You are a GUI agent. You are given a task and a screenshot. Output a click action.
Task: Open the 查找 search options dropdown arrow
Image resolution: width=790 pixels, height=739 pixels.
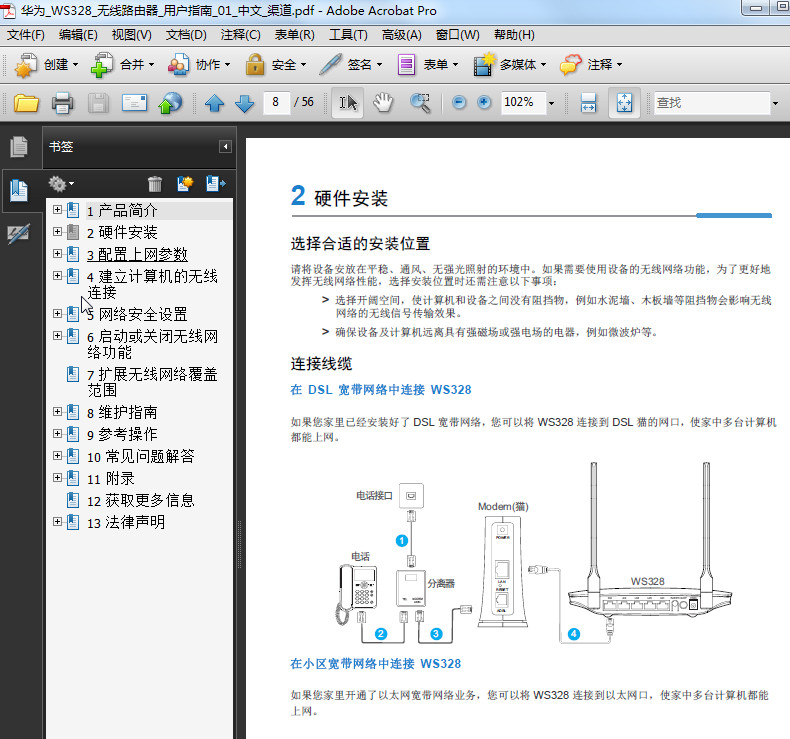(x=775, y=103)
